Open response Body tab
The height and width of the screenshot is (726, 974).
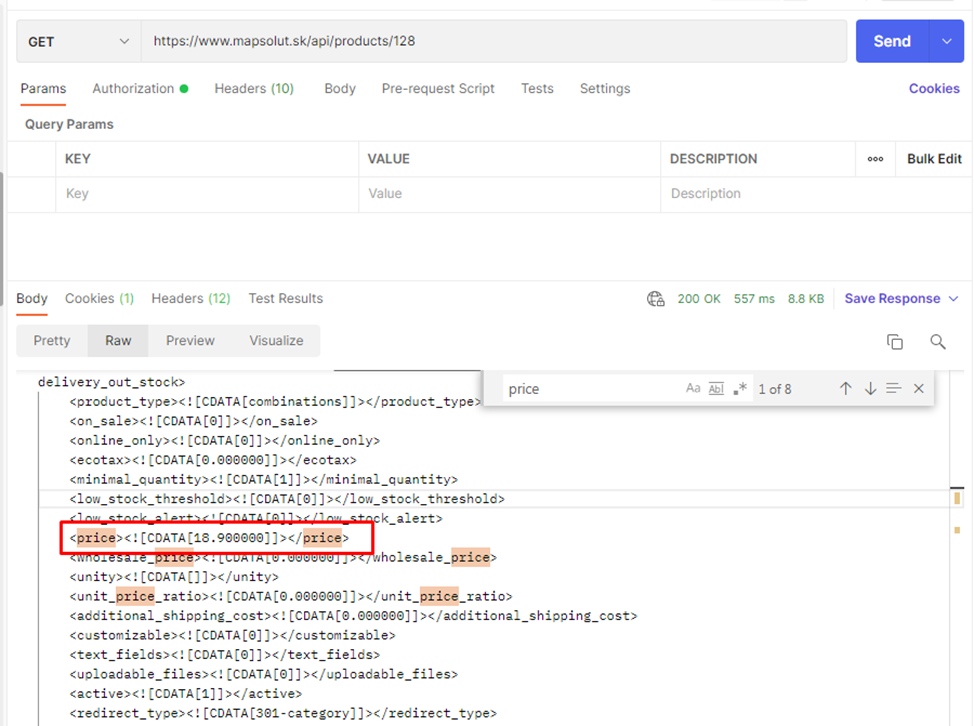click(32, 299)
